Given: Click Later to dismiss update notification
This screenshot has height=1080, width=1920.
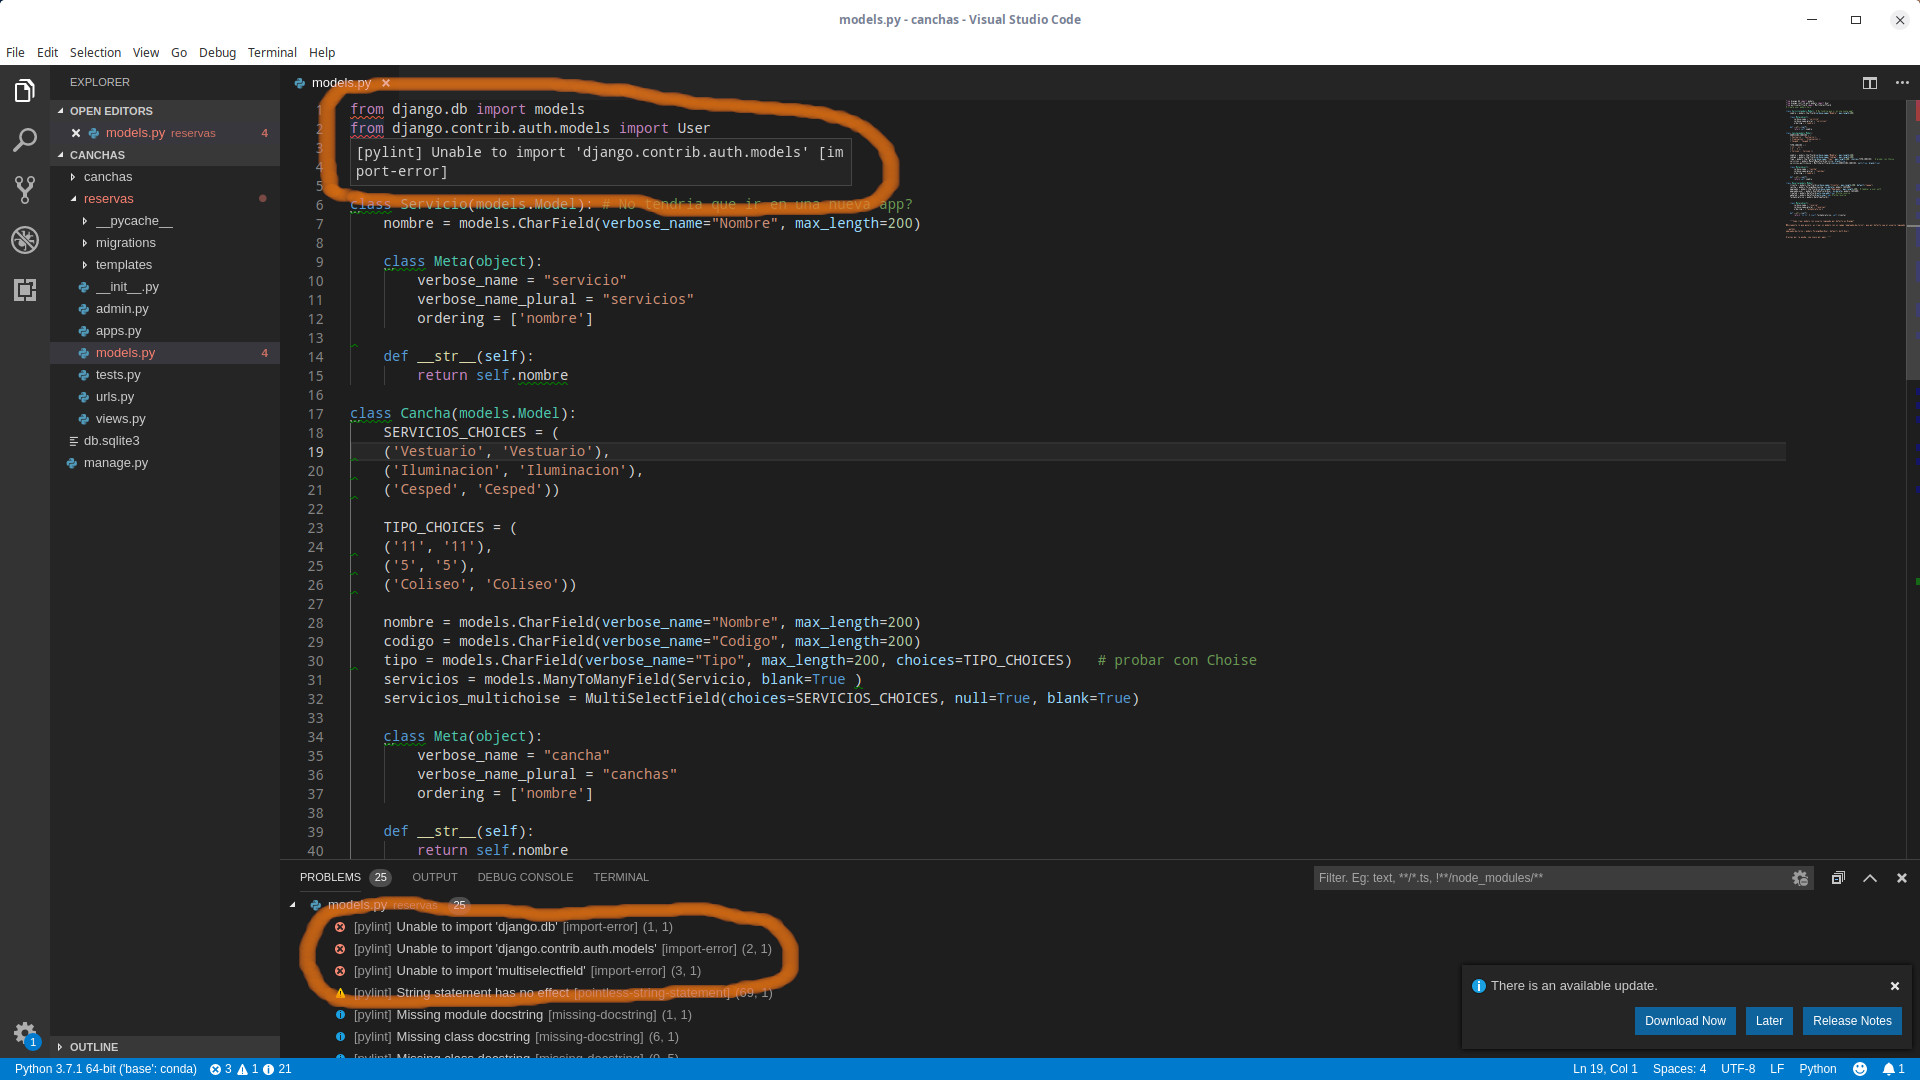Looking at the screenshot, I should [1768, 1021].
